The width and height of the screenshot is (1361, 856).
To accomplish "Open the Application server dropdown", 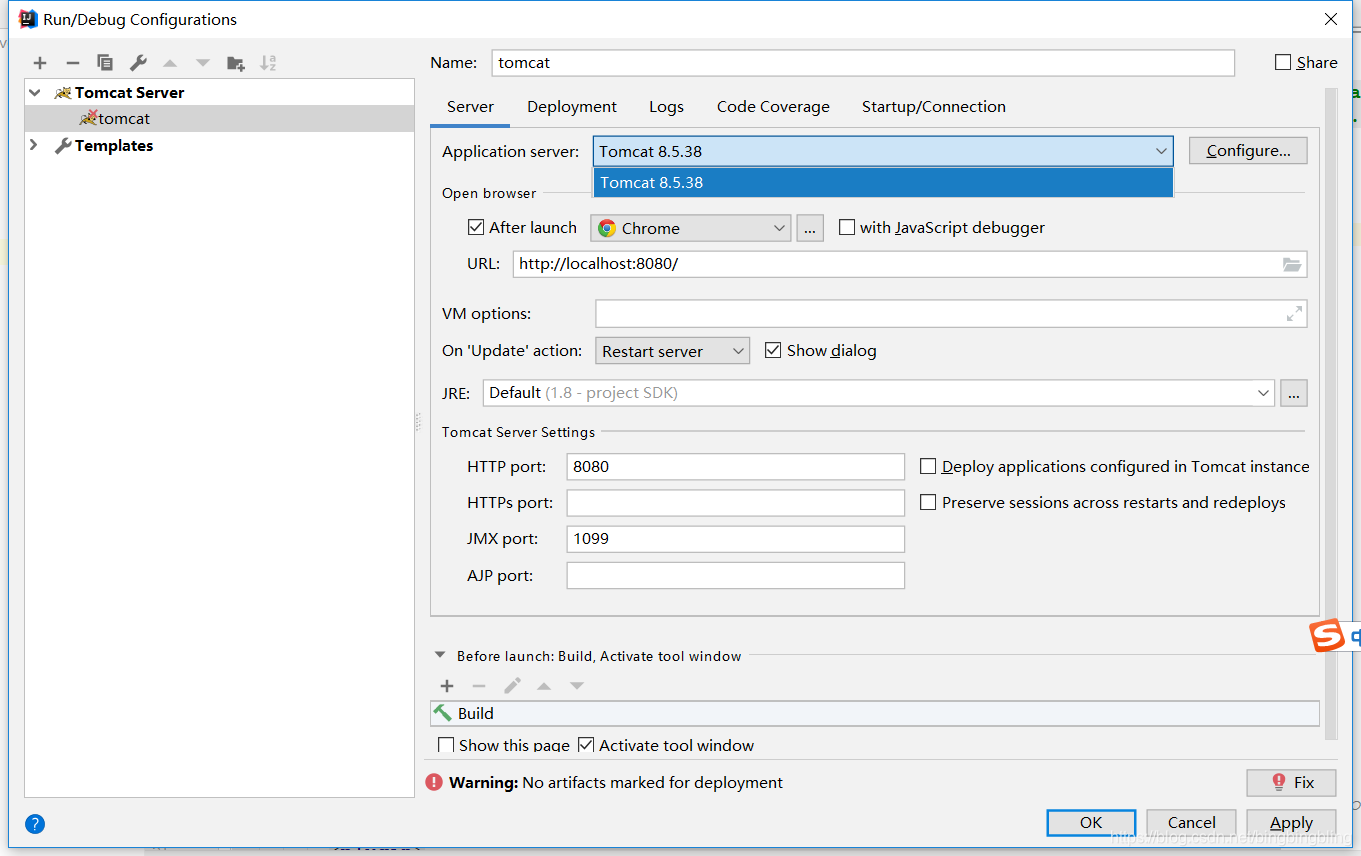I will click(x=883, y=151).
